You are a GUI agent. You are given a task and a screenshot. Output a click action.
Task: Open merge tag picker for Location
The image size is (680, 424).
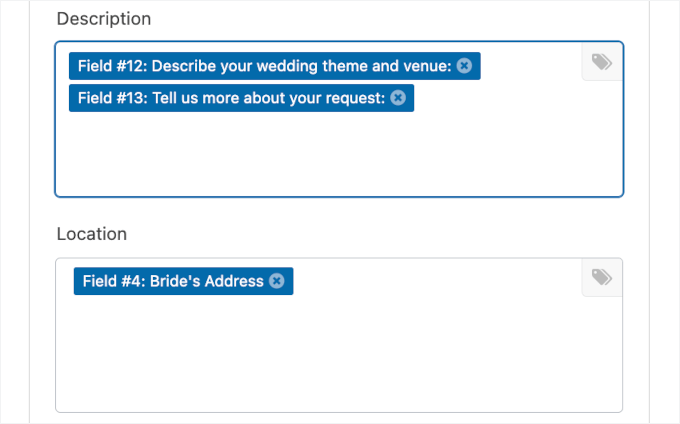point(601,277)
